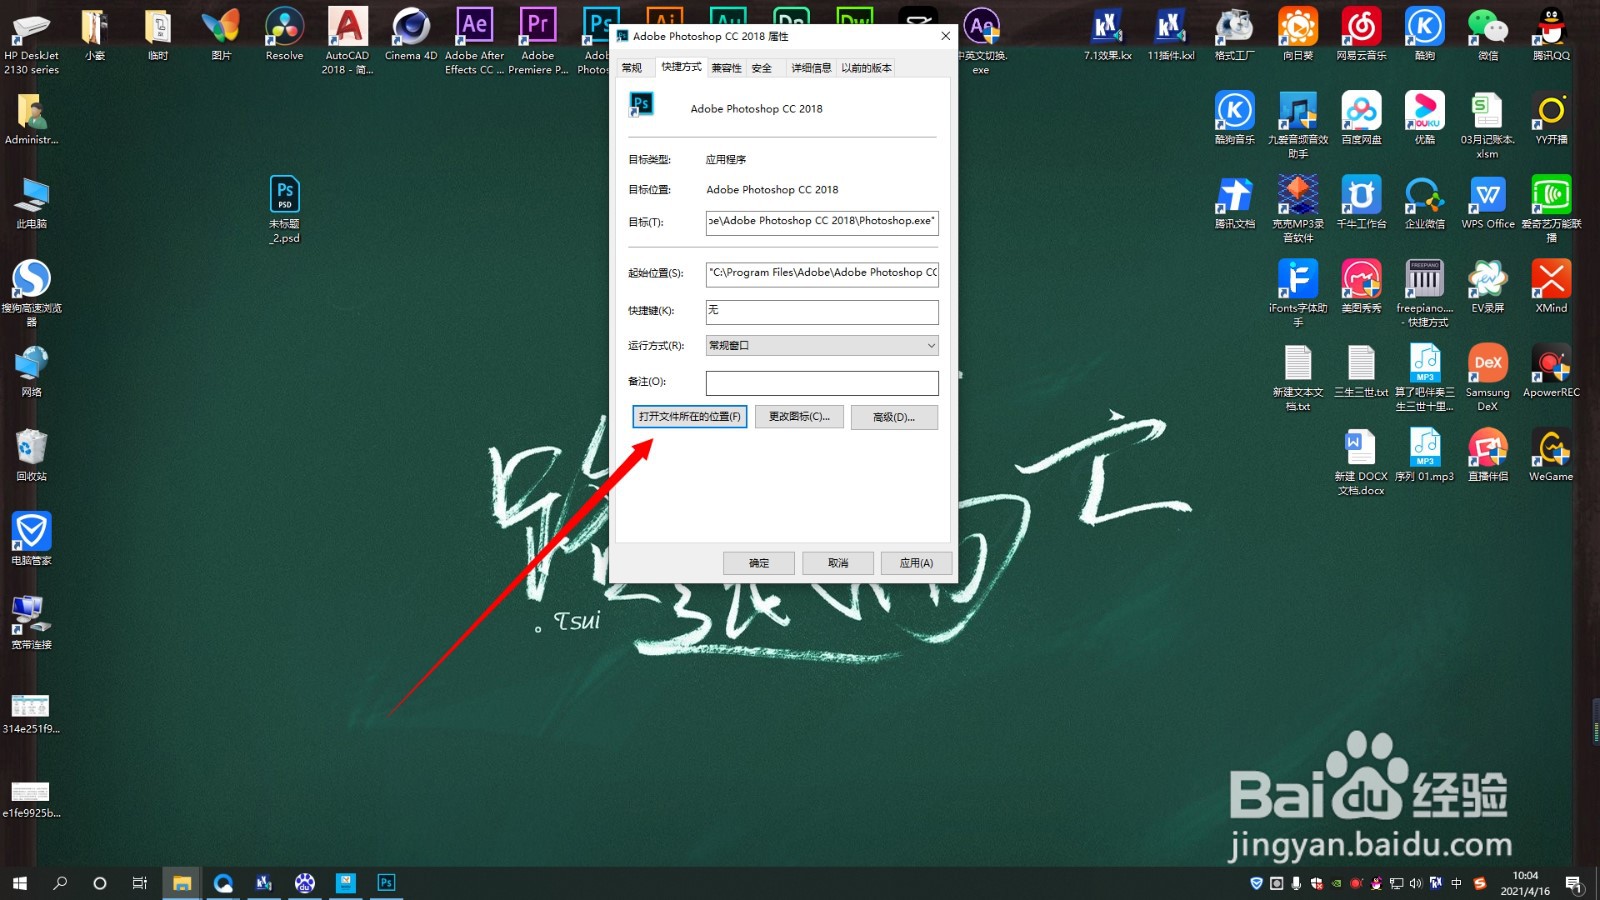Open File Explorer from the taskbar
The height and width of the screenshot is (900, 1600).
coord(181,882)
